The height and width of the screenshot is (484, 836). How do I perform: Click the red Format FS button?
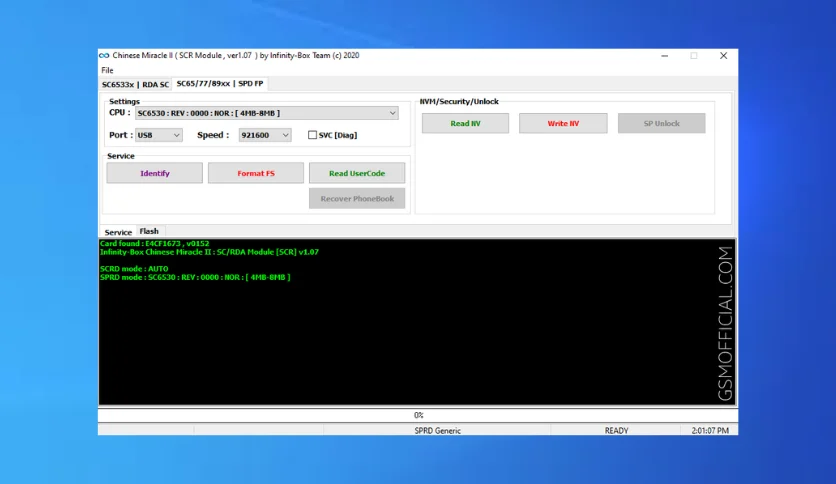click(256, 173)
